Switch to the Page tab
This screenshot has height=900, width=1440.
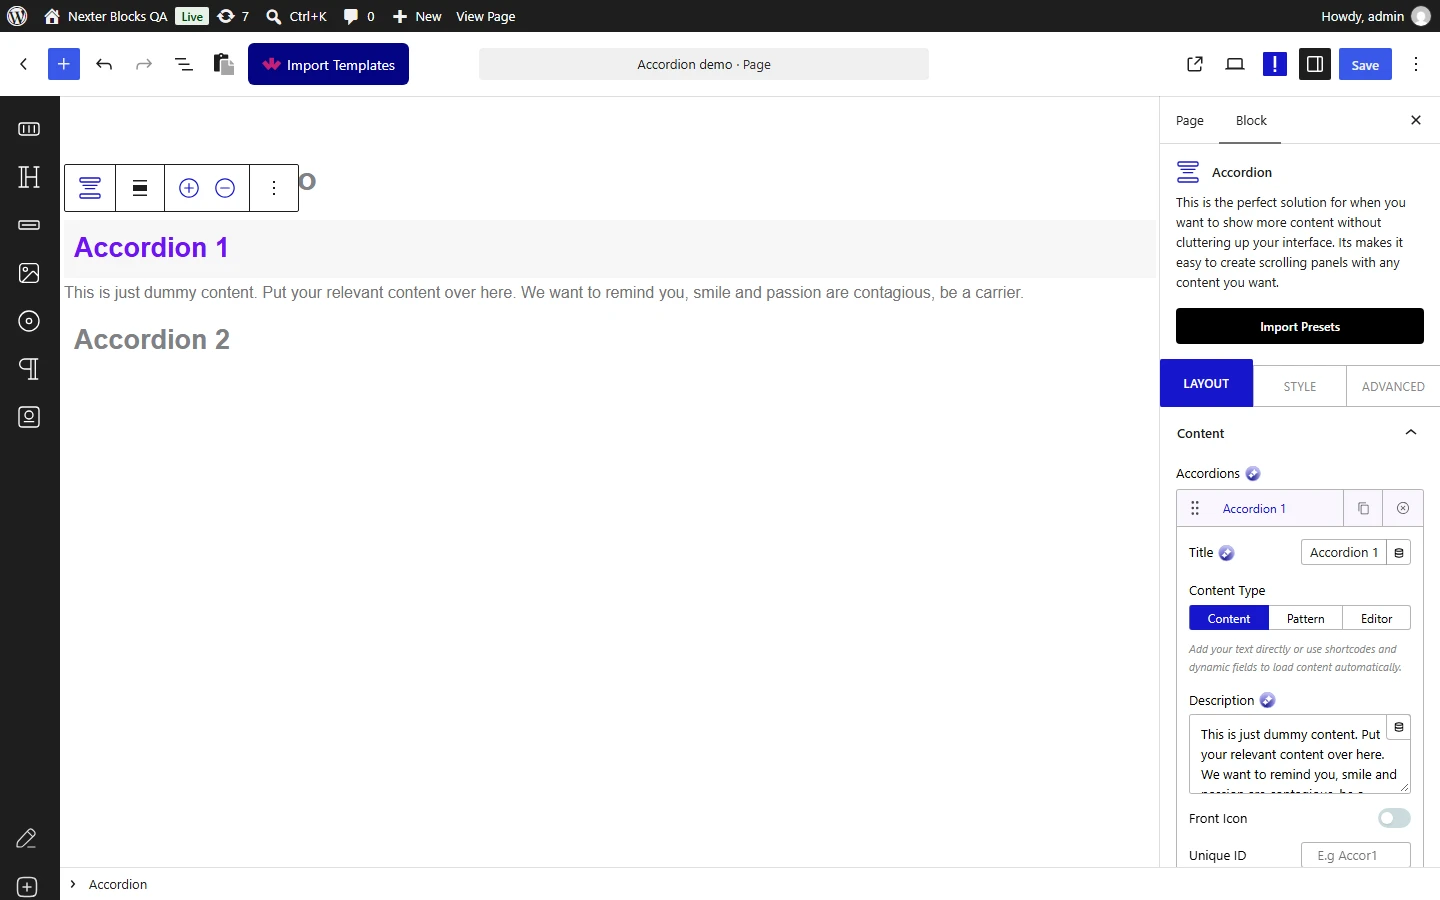point(1189,121)
